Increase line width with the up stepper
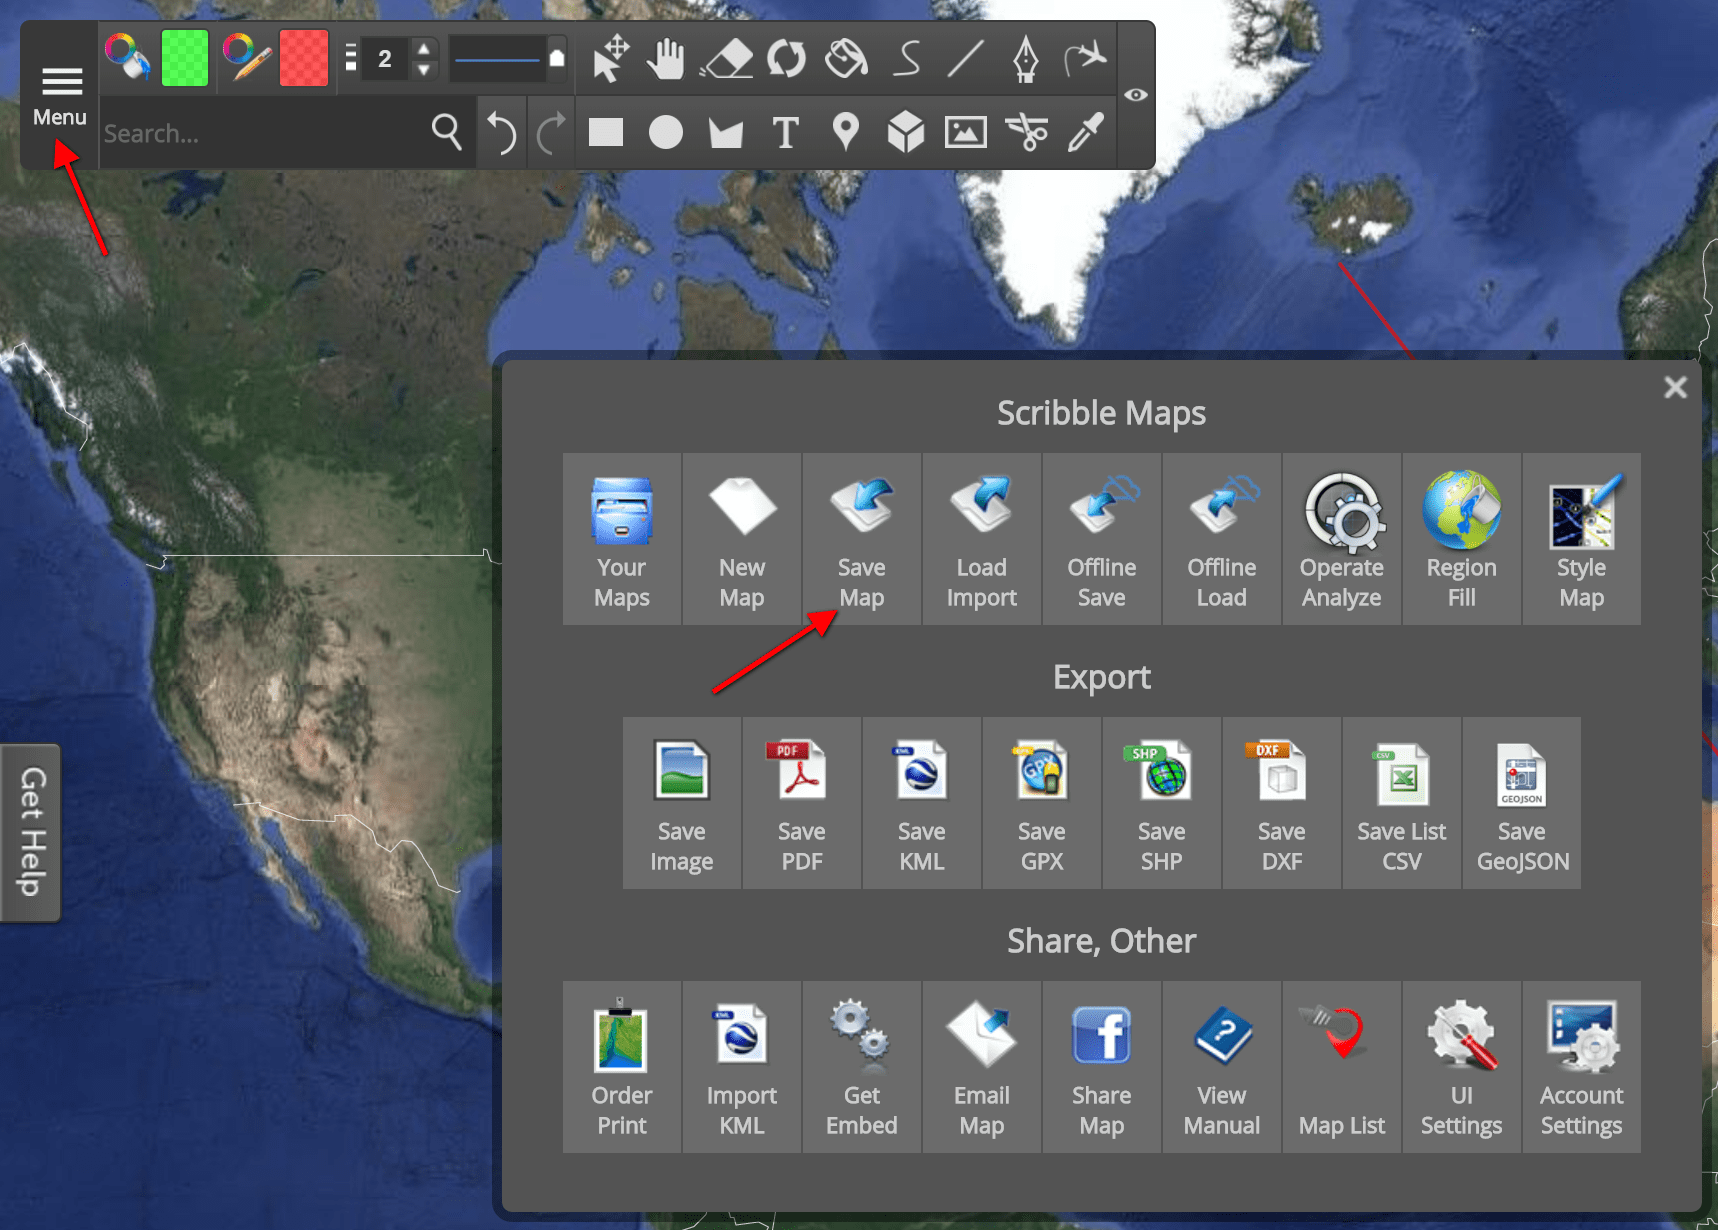The width and height of the screenshot is (1718, 1230). (x=423, y=48)
